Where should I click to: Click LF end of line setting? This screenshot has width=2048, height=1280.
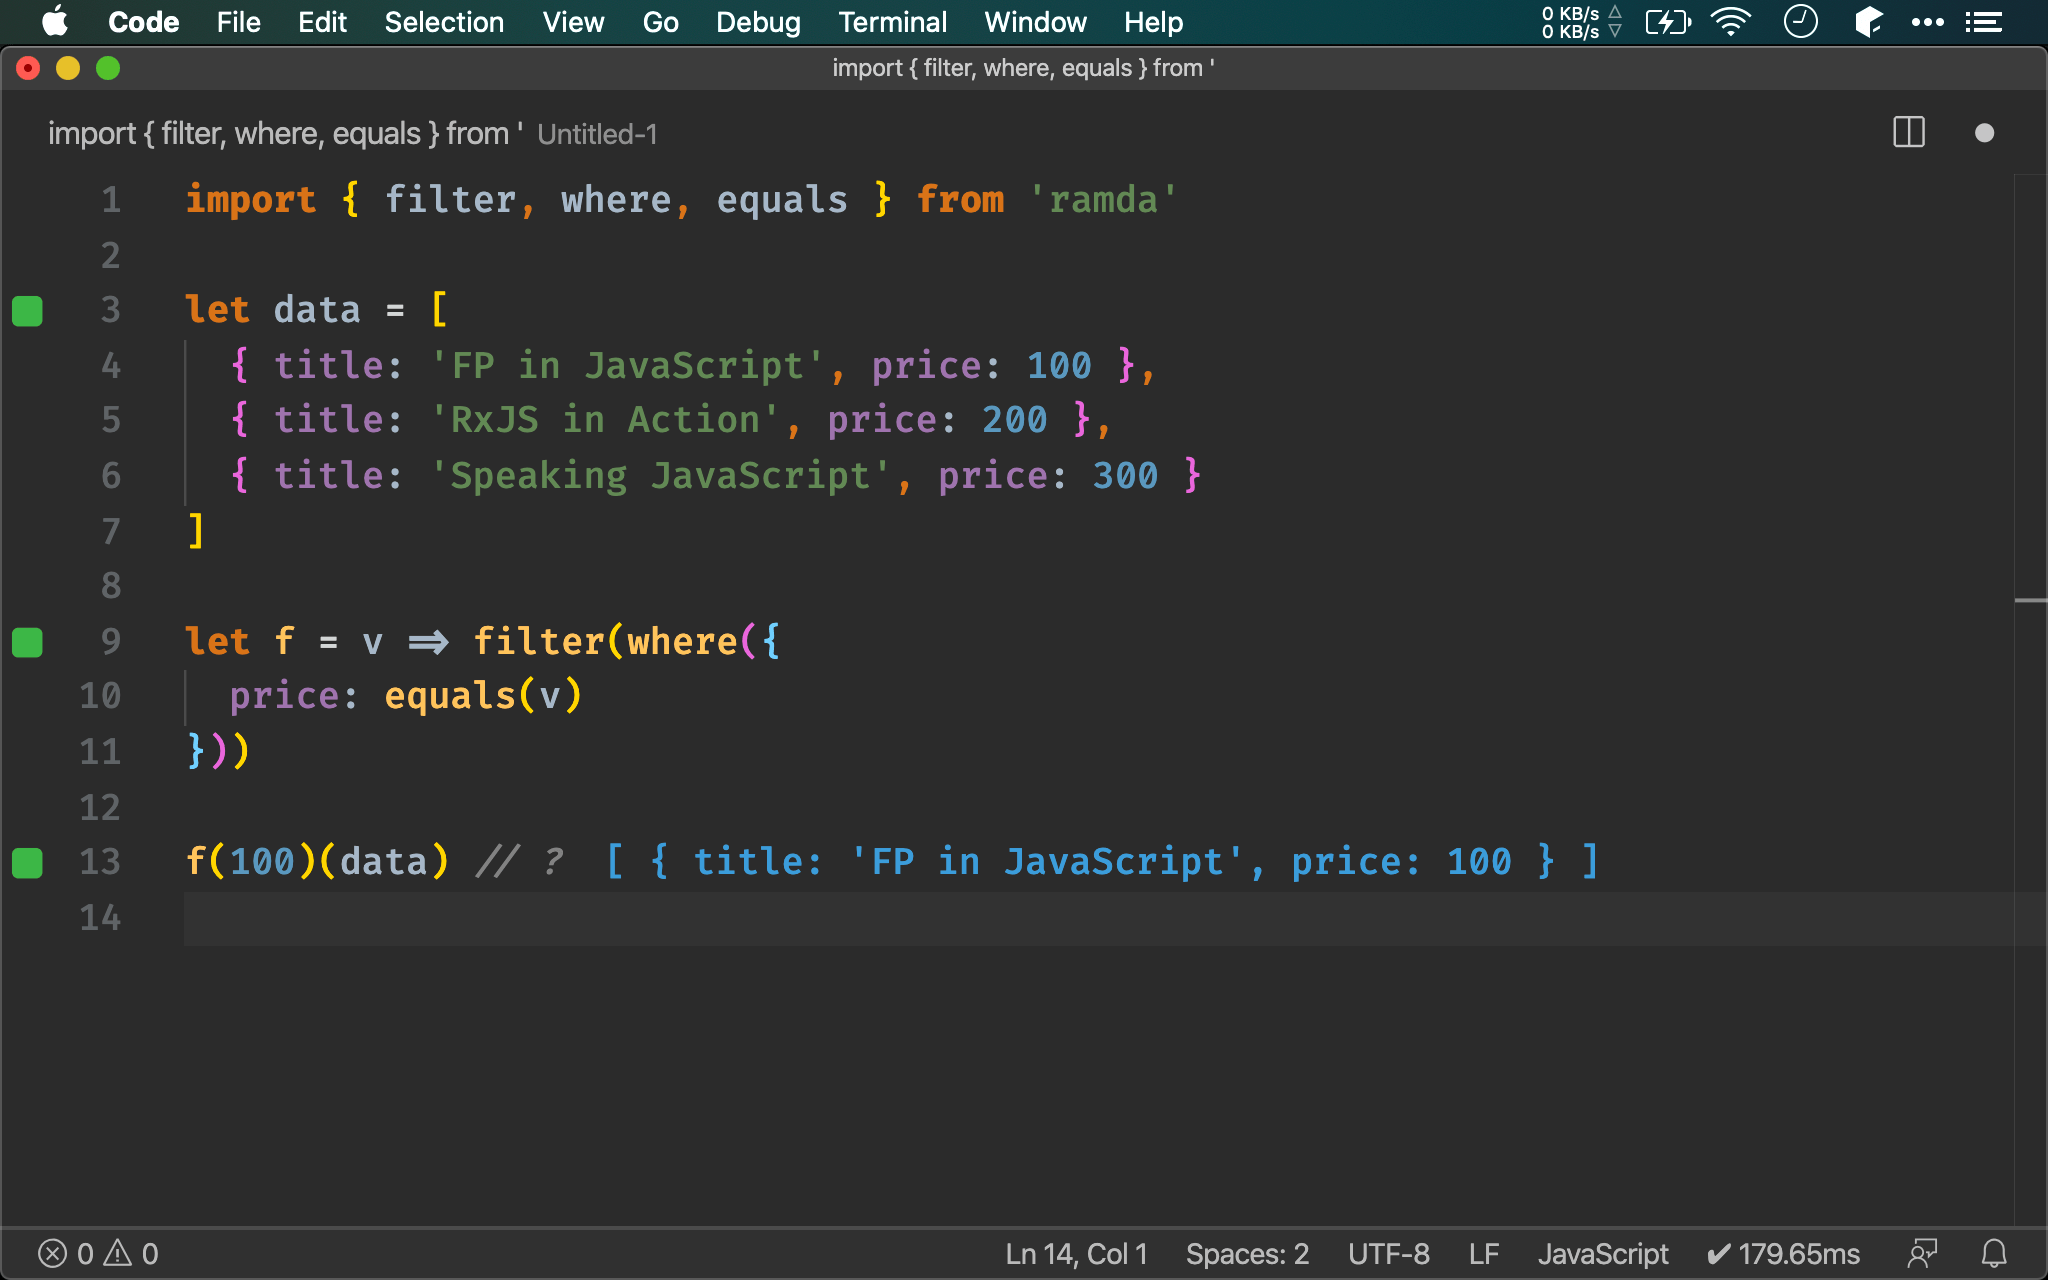pyautogui.click(x=1484, y=1254)
